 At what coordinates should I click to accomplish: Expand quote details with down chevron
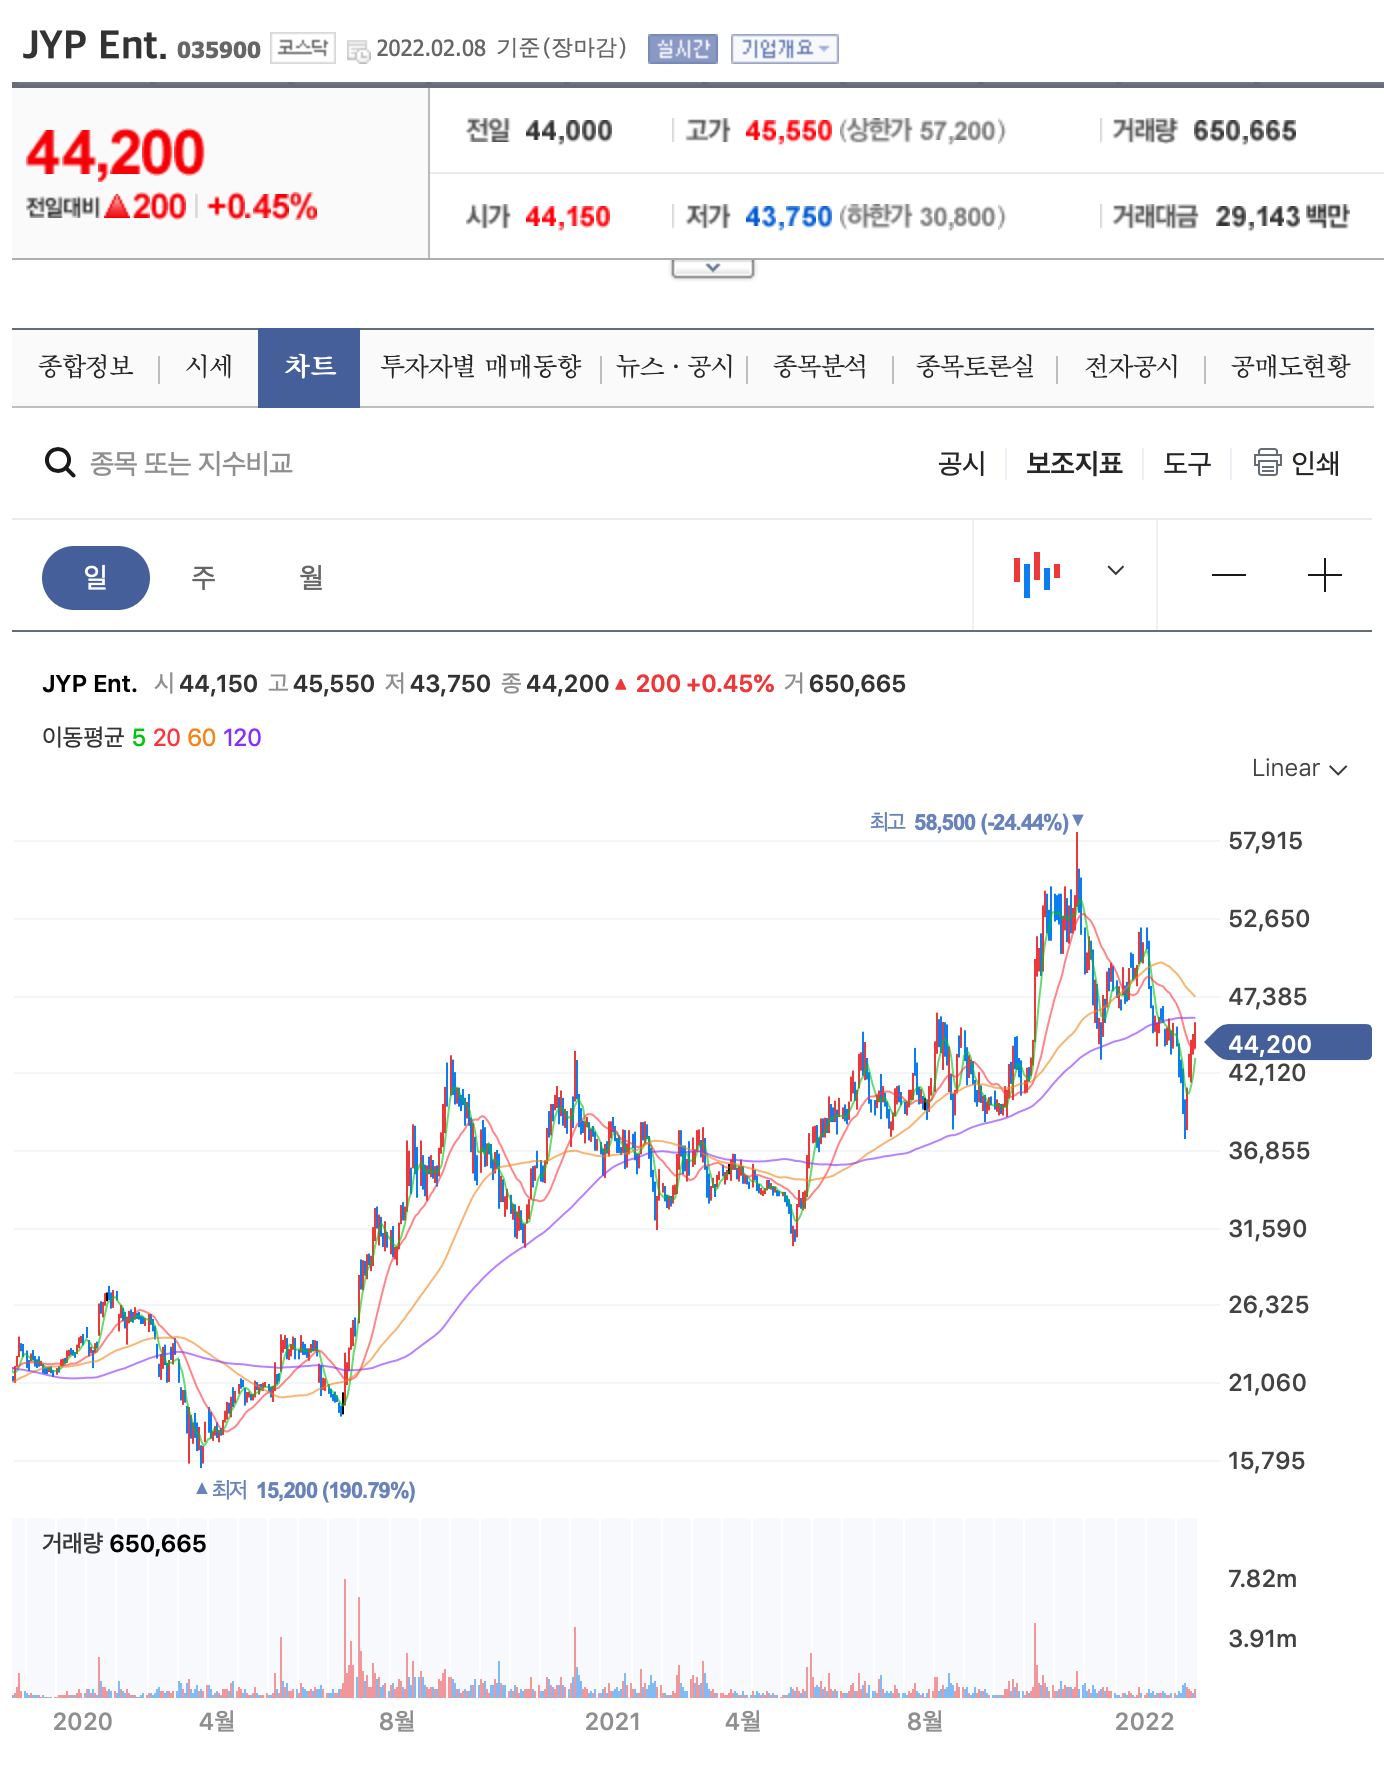(712, 268)
